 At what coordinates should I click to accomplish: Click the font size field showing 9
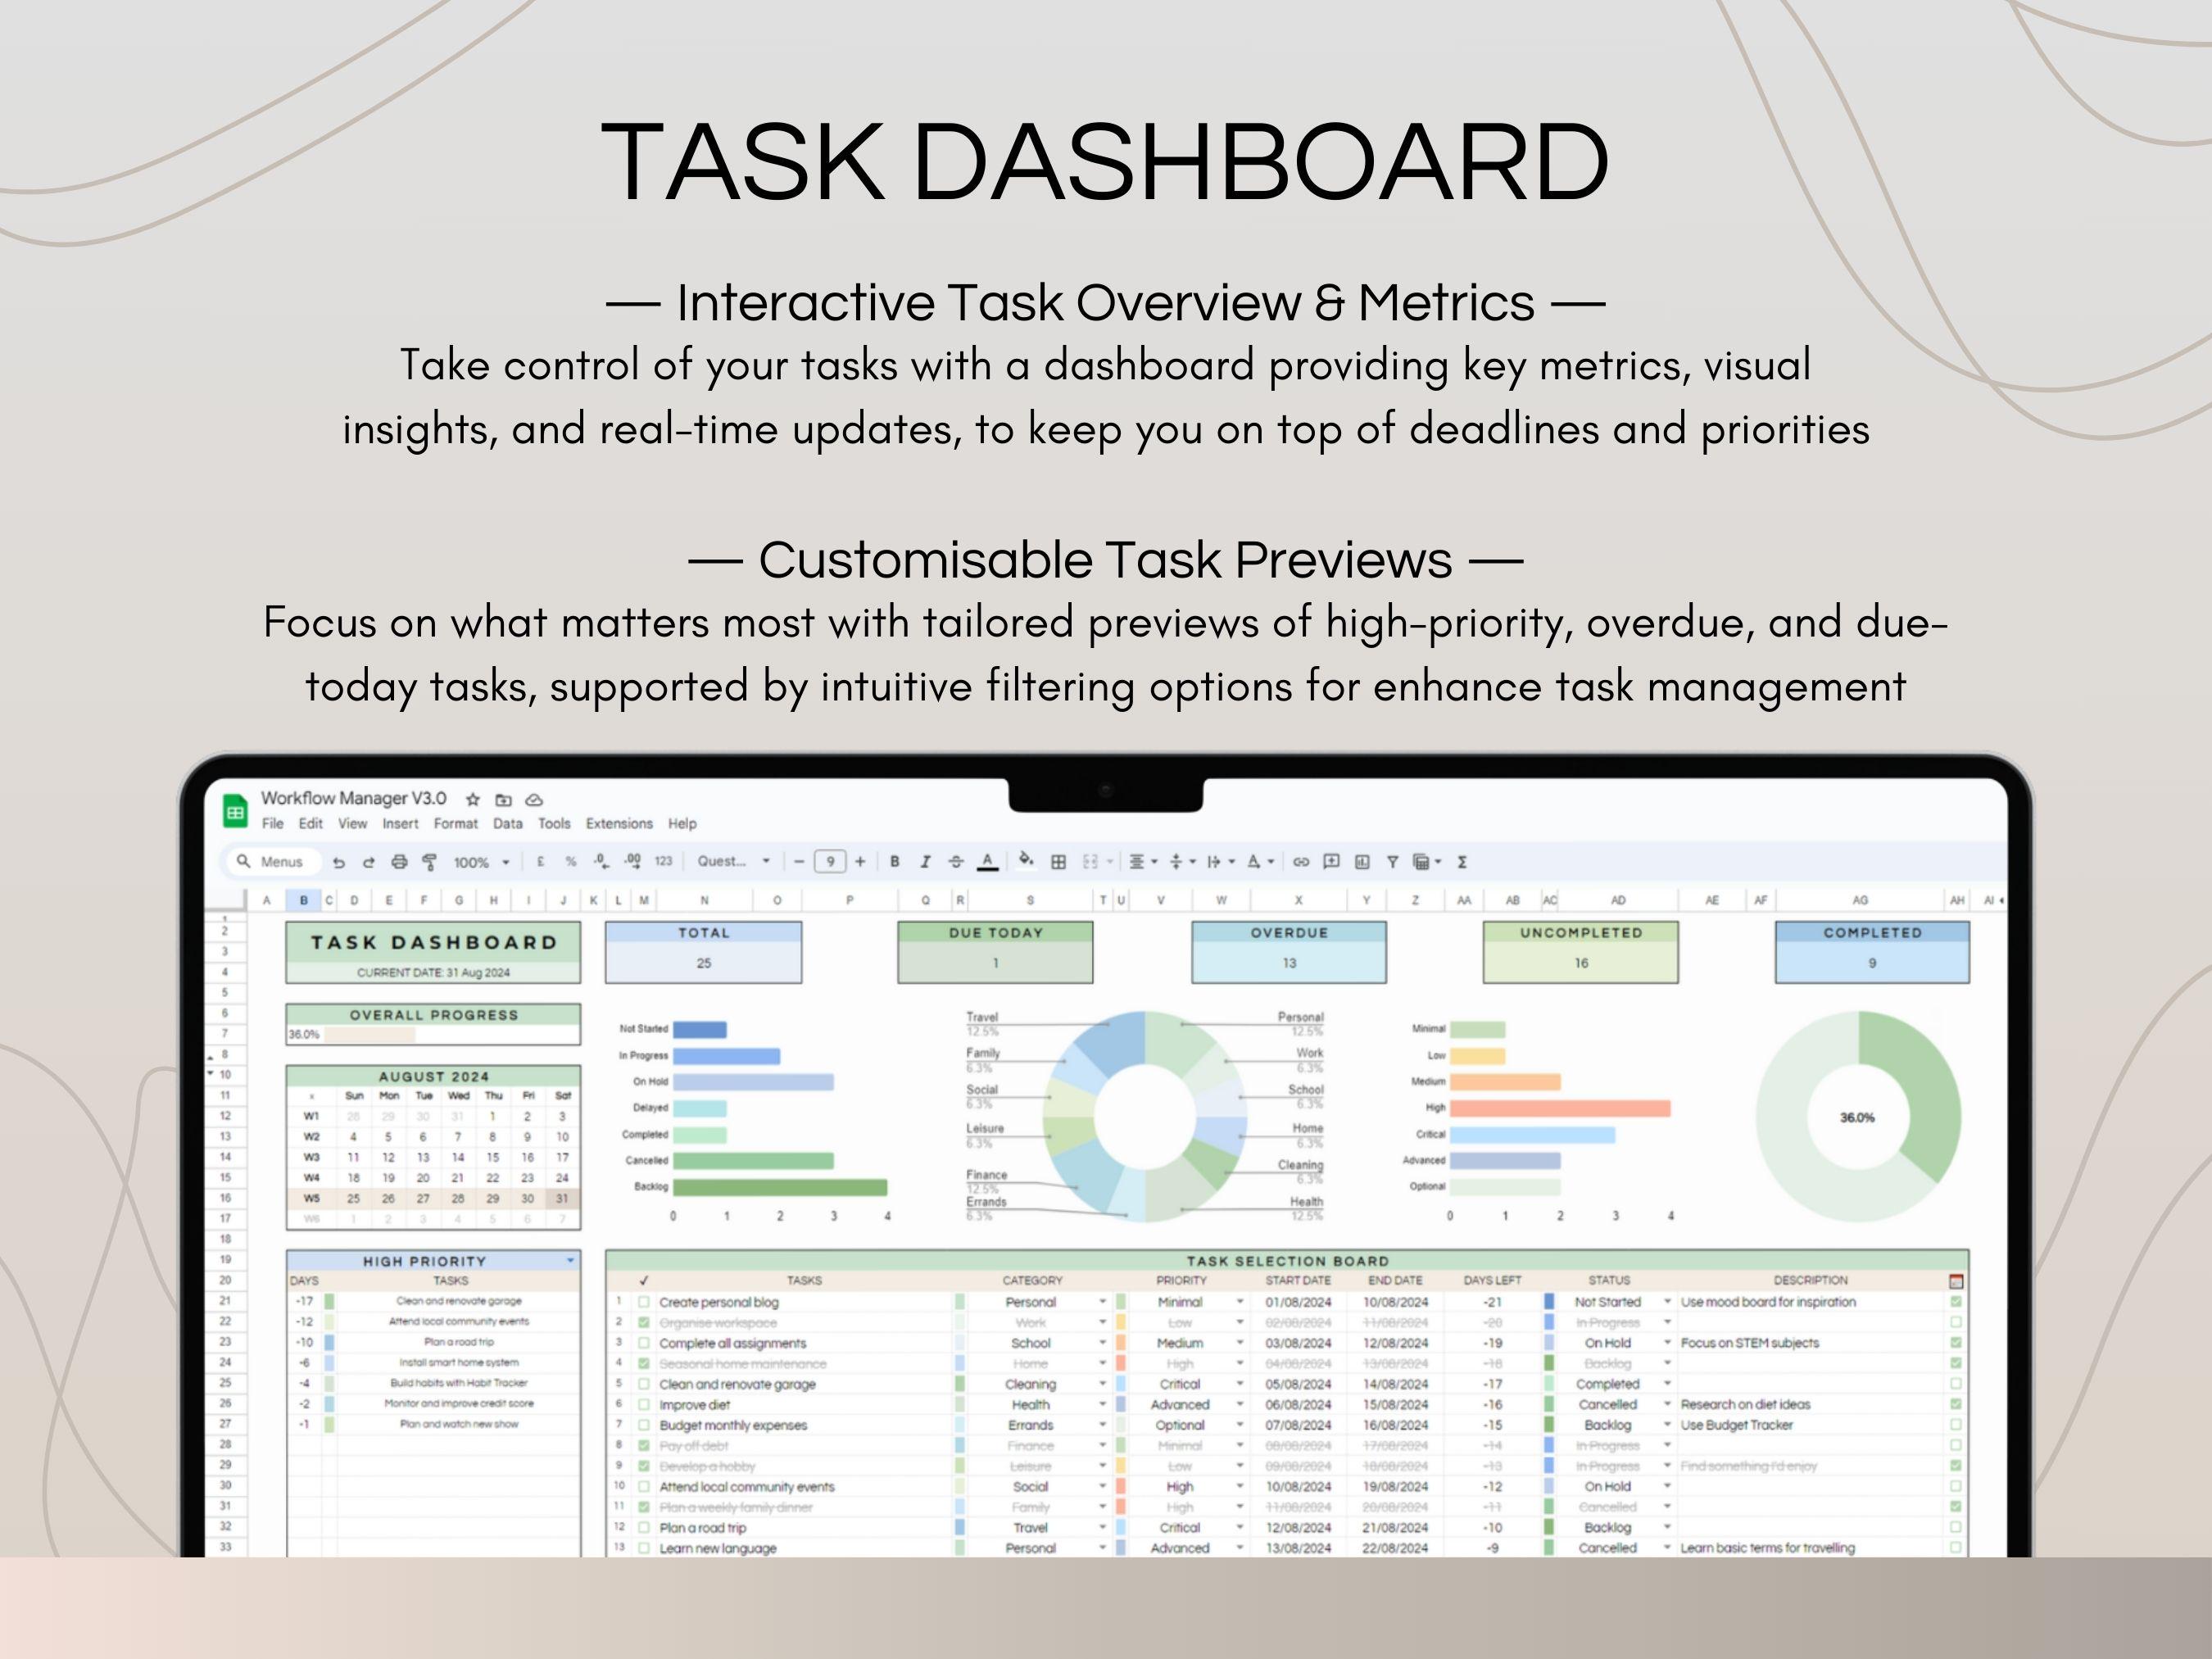point(830,862)
